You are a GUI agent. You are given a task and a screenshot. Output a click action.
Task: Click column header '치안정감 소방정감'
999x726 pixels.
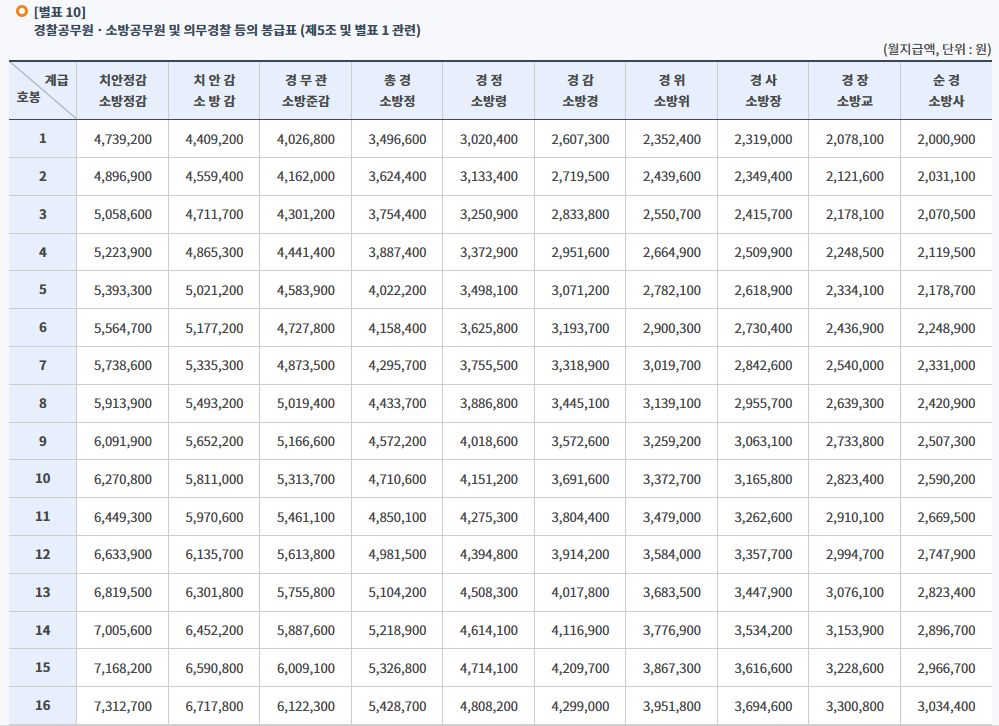(x=122, y=90)
